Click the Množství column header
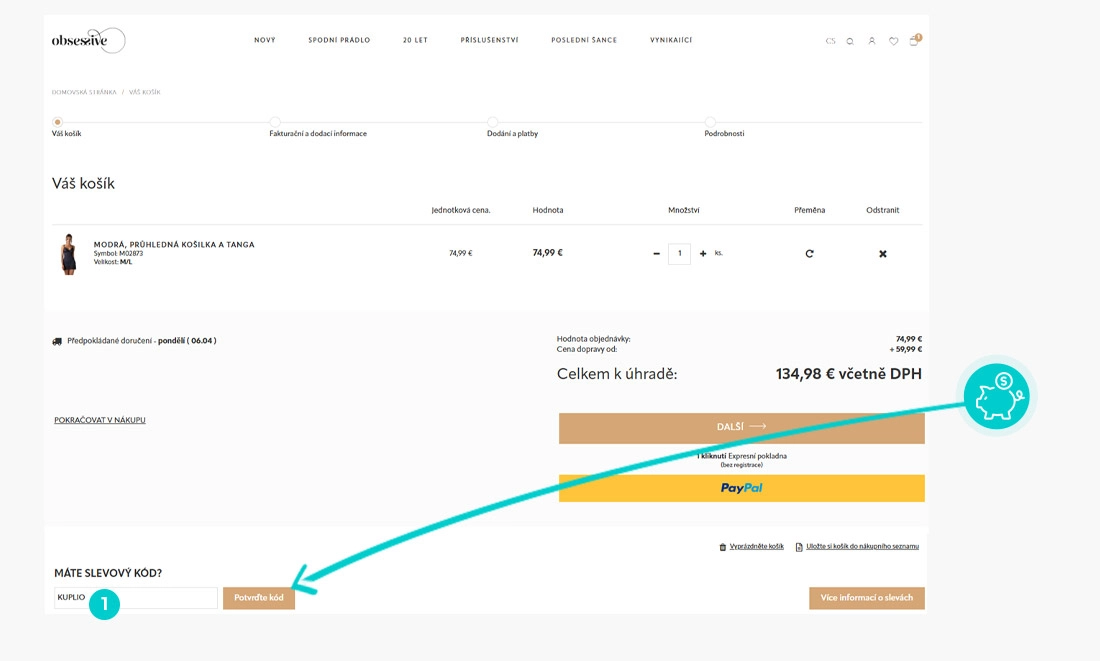The width and height of the screenshot is (1100, 661). pyautogui.click(x=683, y=210)
